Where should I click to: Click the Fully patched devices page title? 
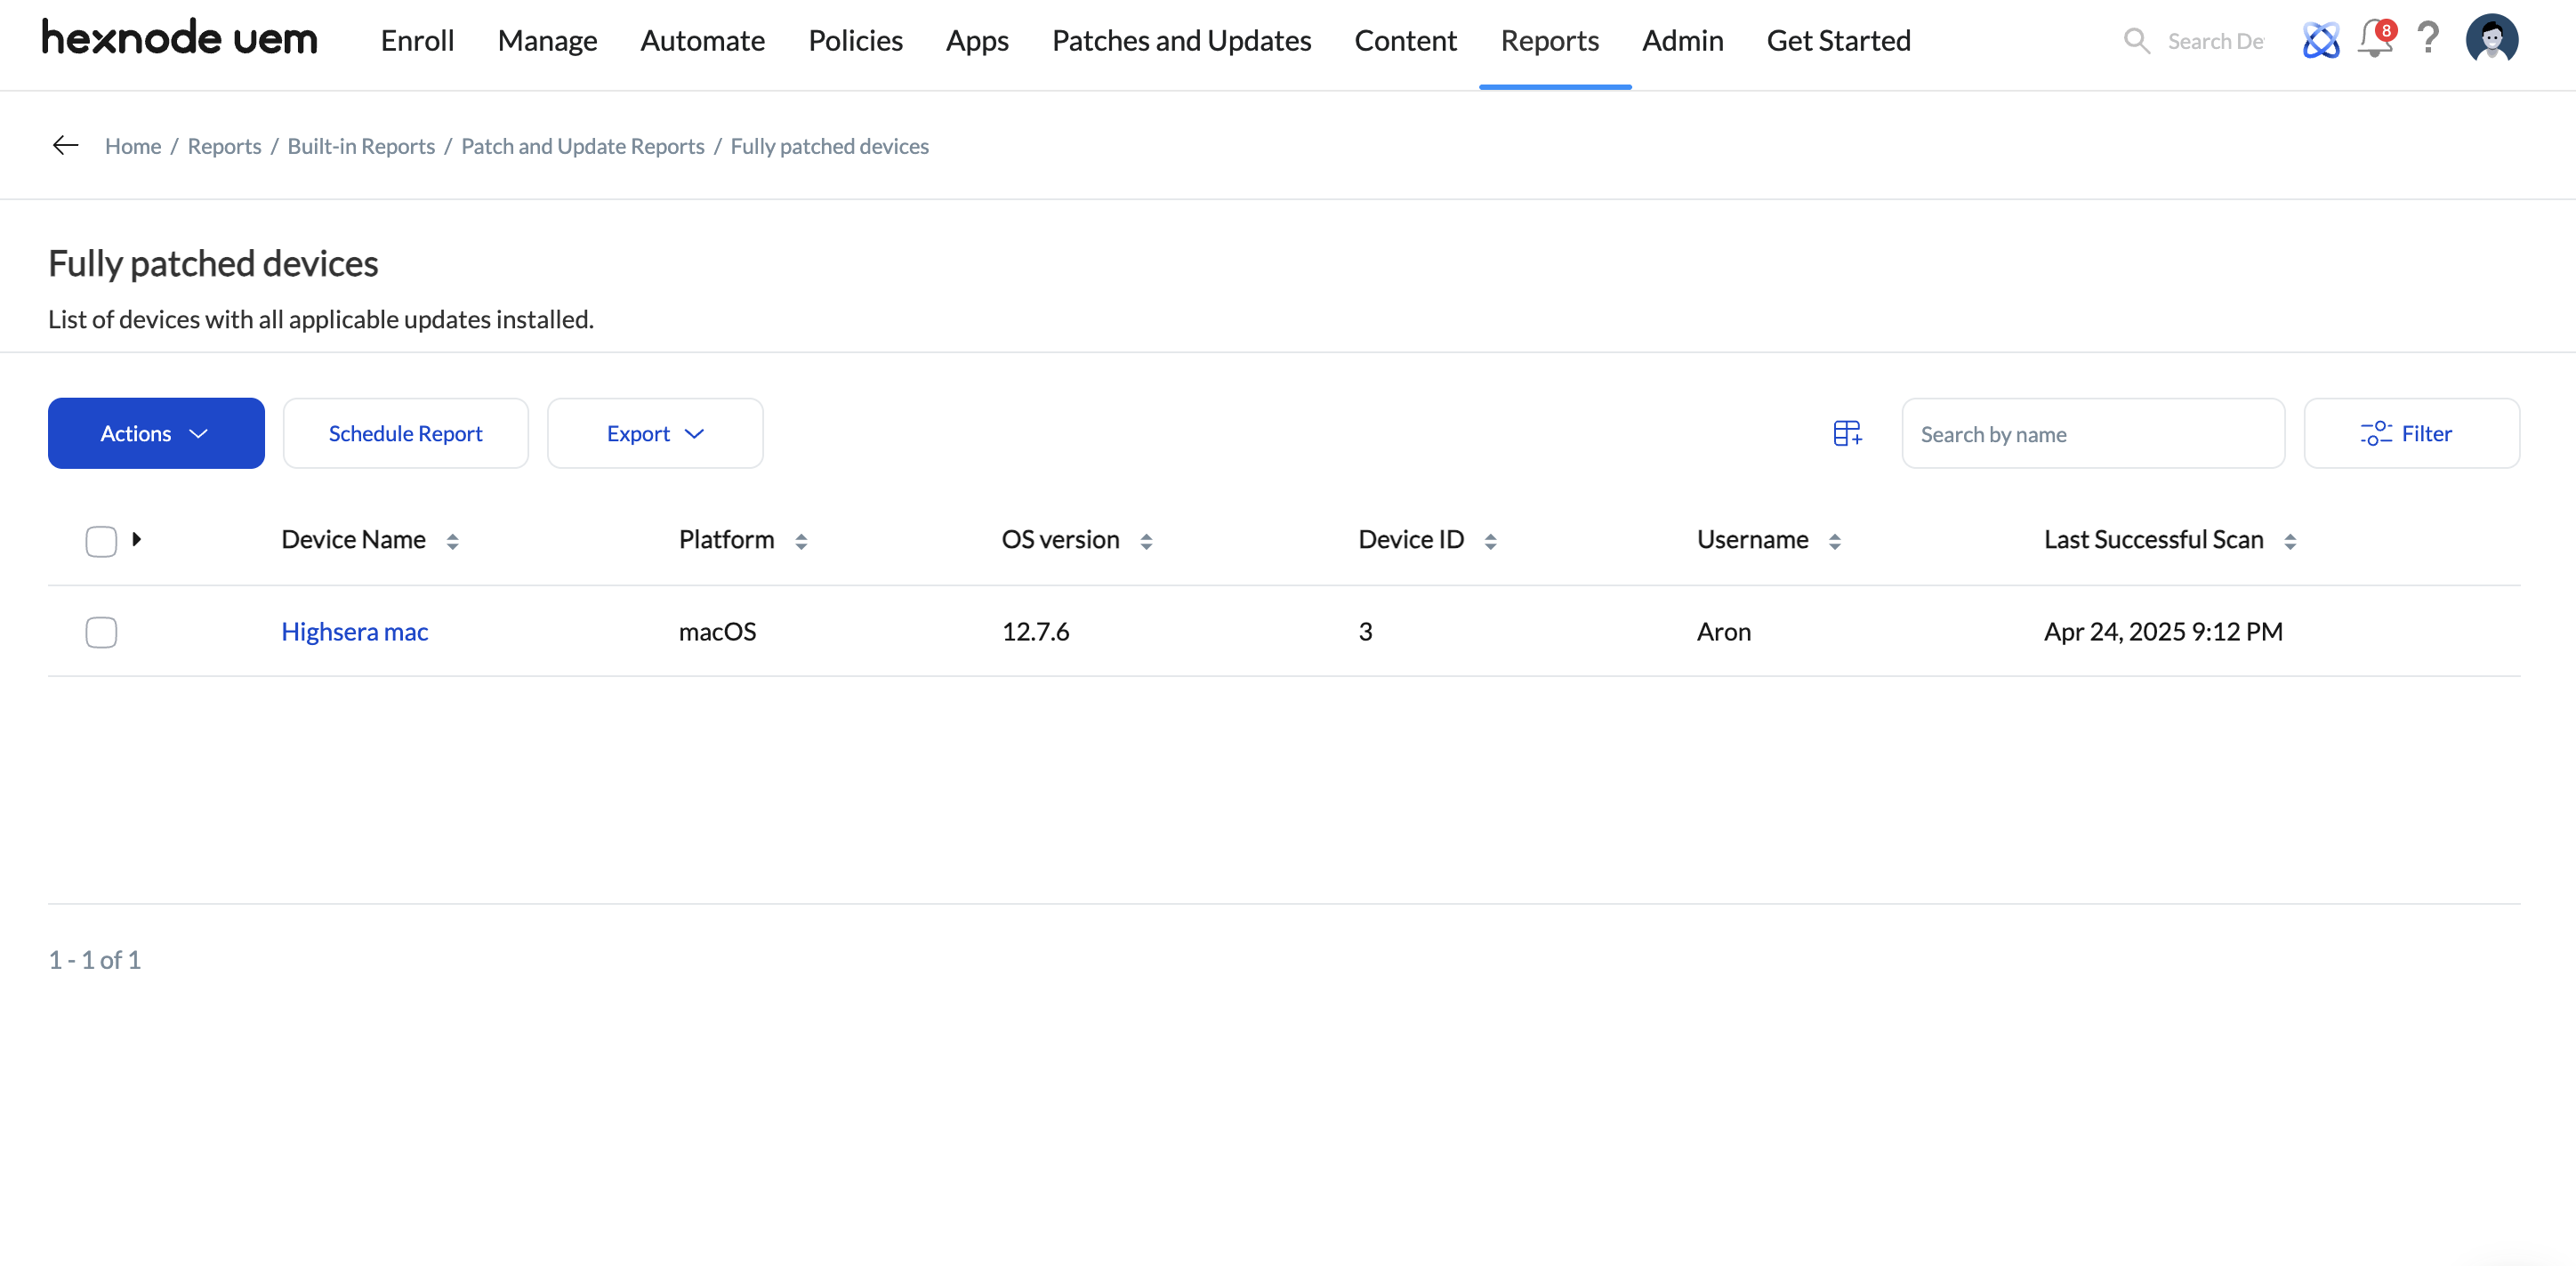click(213, 264)
